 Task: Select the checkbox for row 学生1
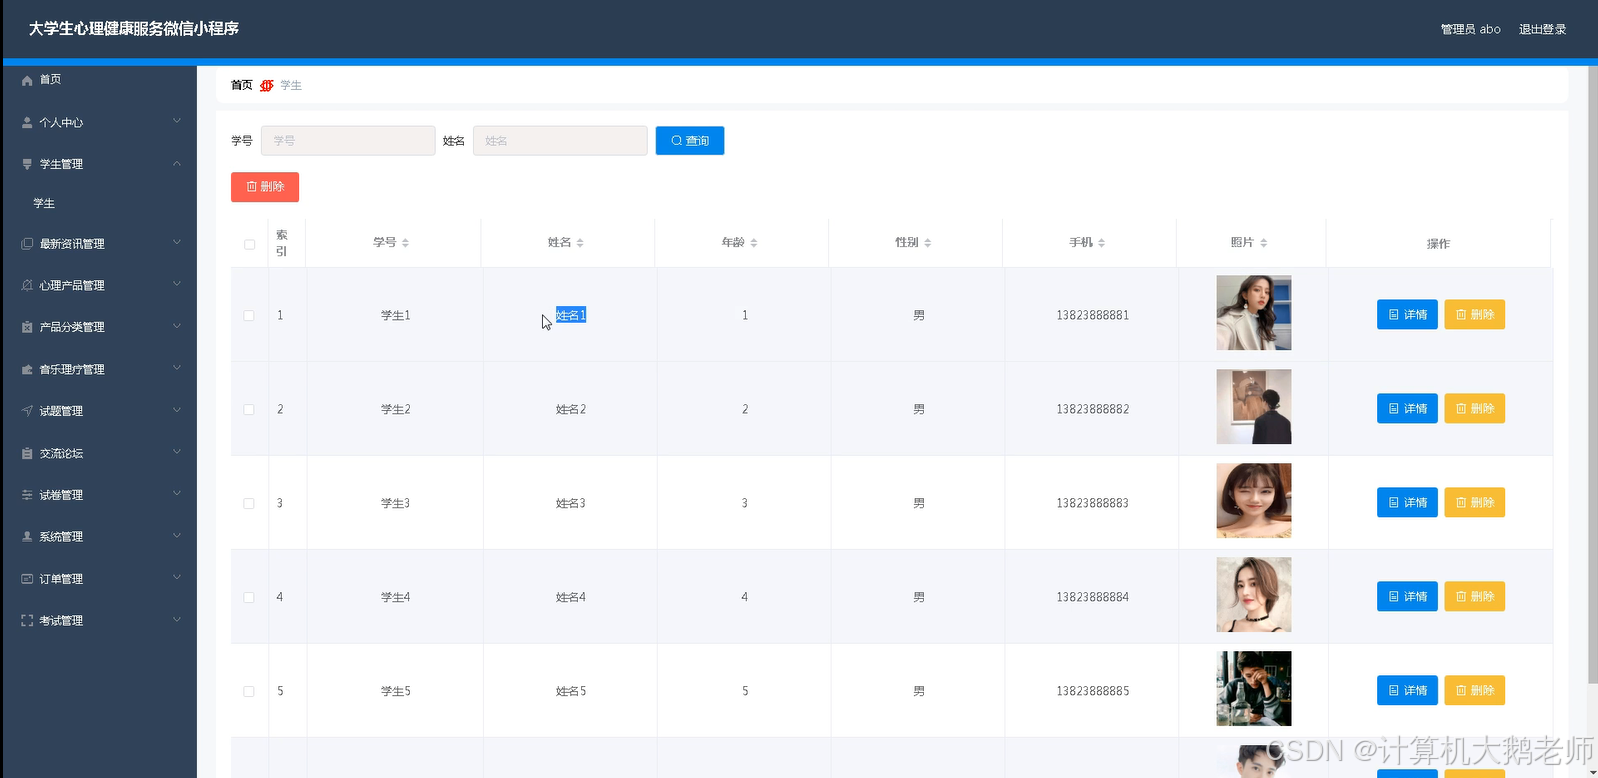[x=249, y=315]
